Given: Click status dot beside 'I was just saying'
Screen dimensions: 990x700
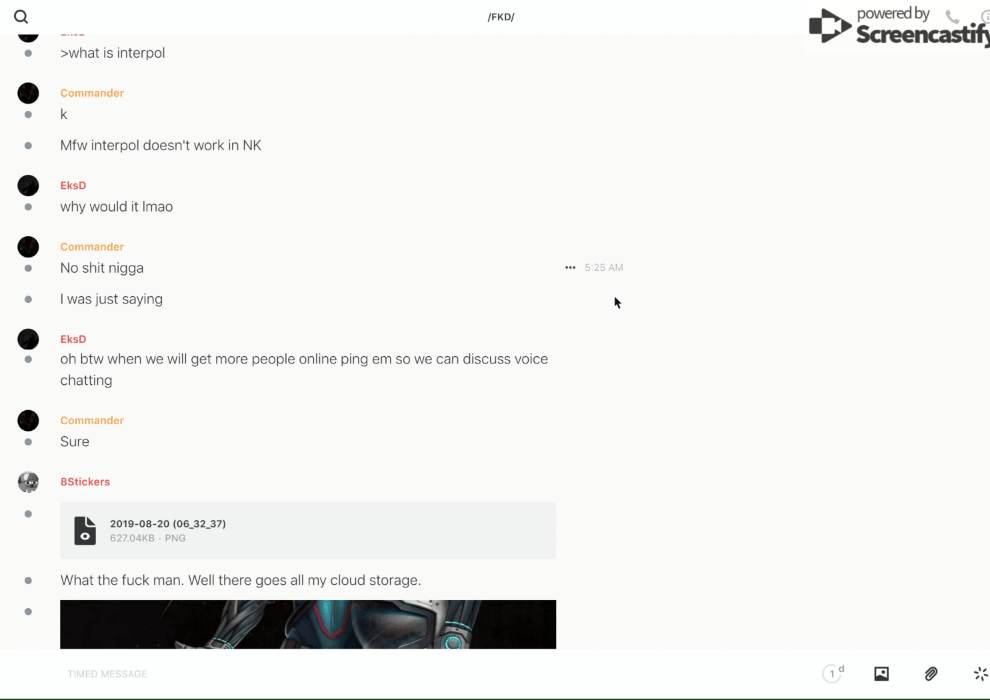Looking at the screenshot, I should 28,299.
